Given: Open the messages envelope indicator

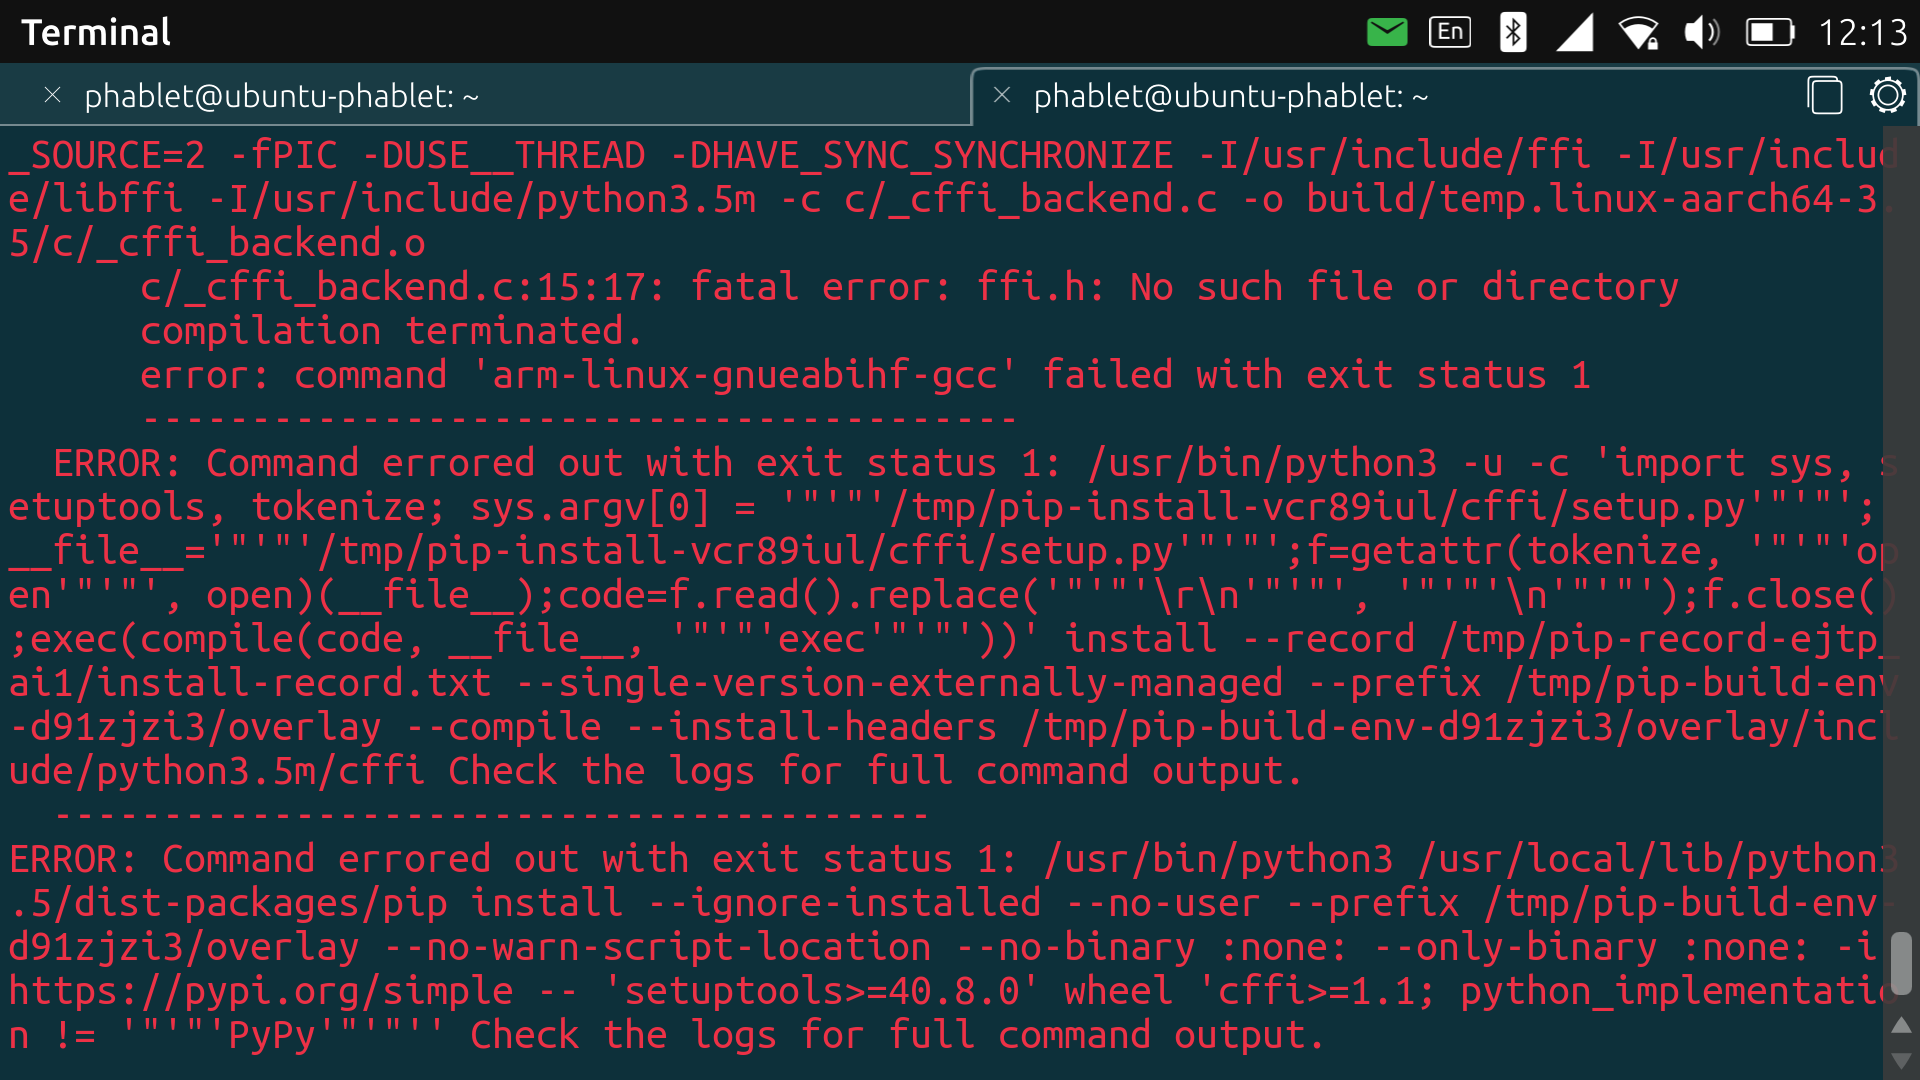Looking at the screenshot, I should (1387, 32).
